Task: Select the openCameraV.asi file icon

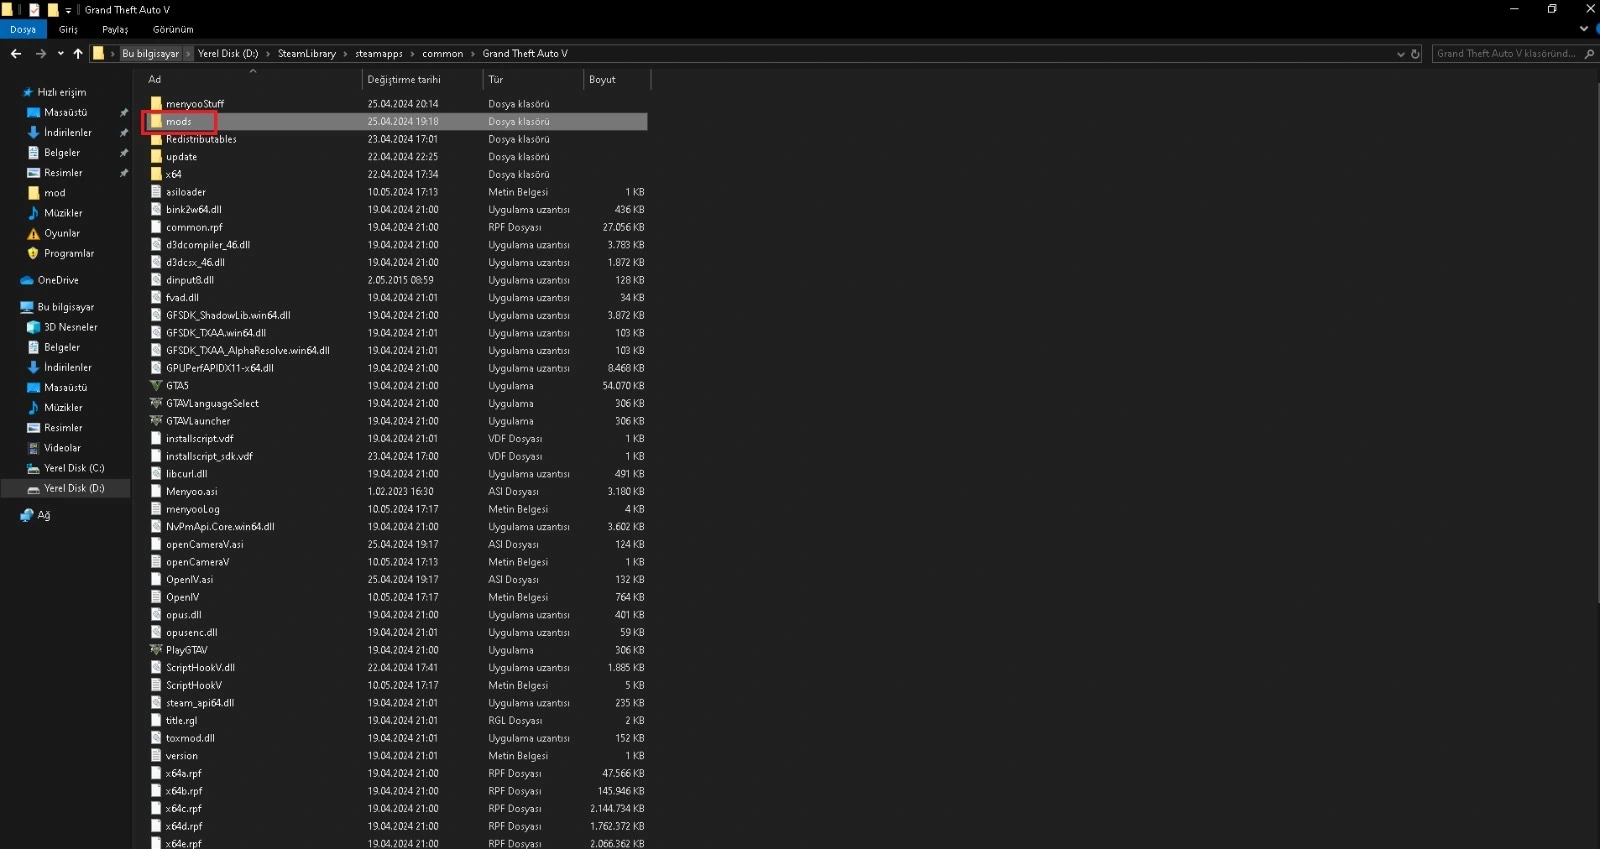Action: tap(156, 545)
